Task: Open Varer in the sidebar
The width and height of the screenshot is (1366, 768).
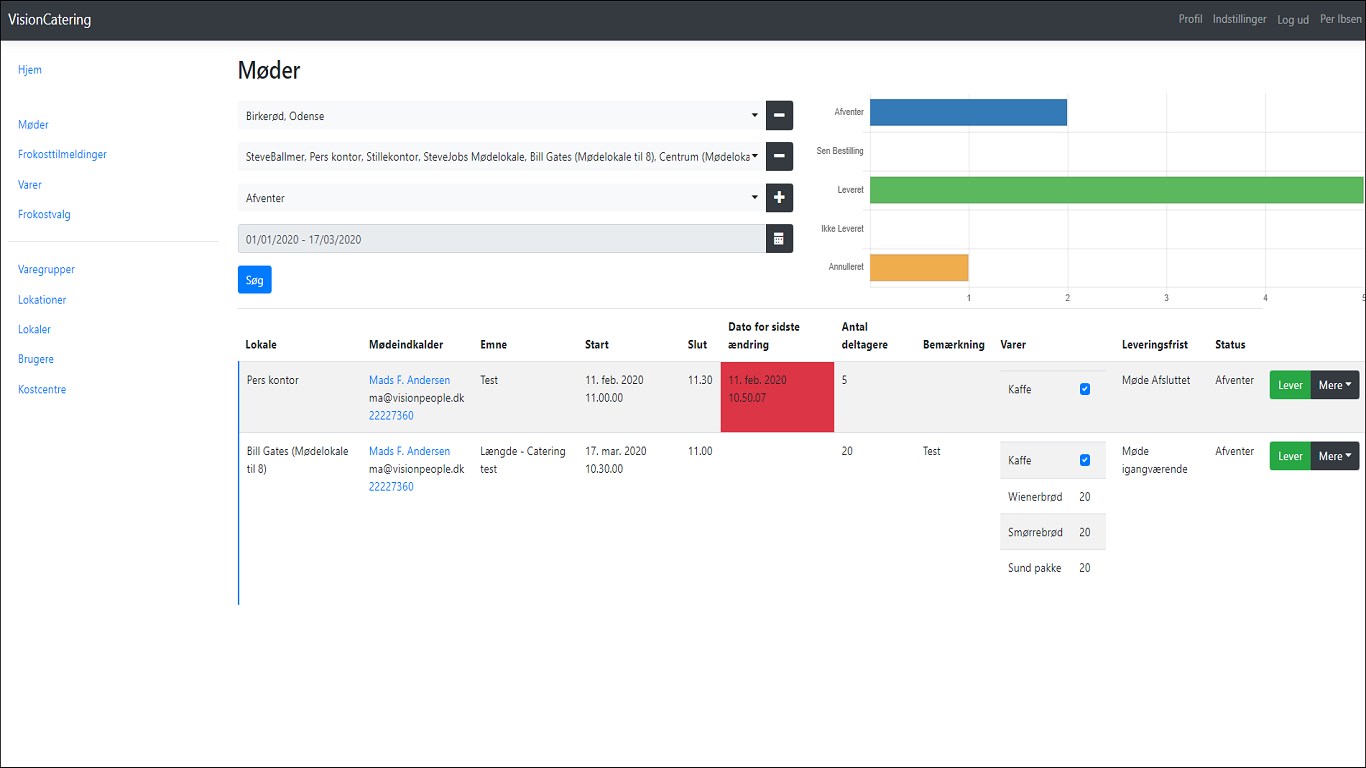Action: click(30, 185)
